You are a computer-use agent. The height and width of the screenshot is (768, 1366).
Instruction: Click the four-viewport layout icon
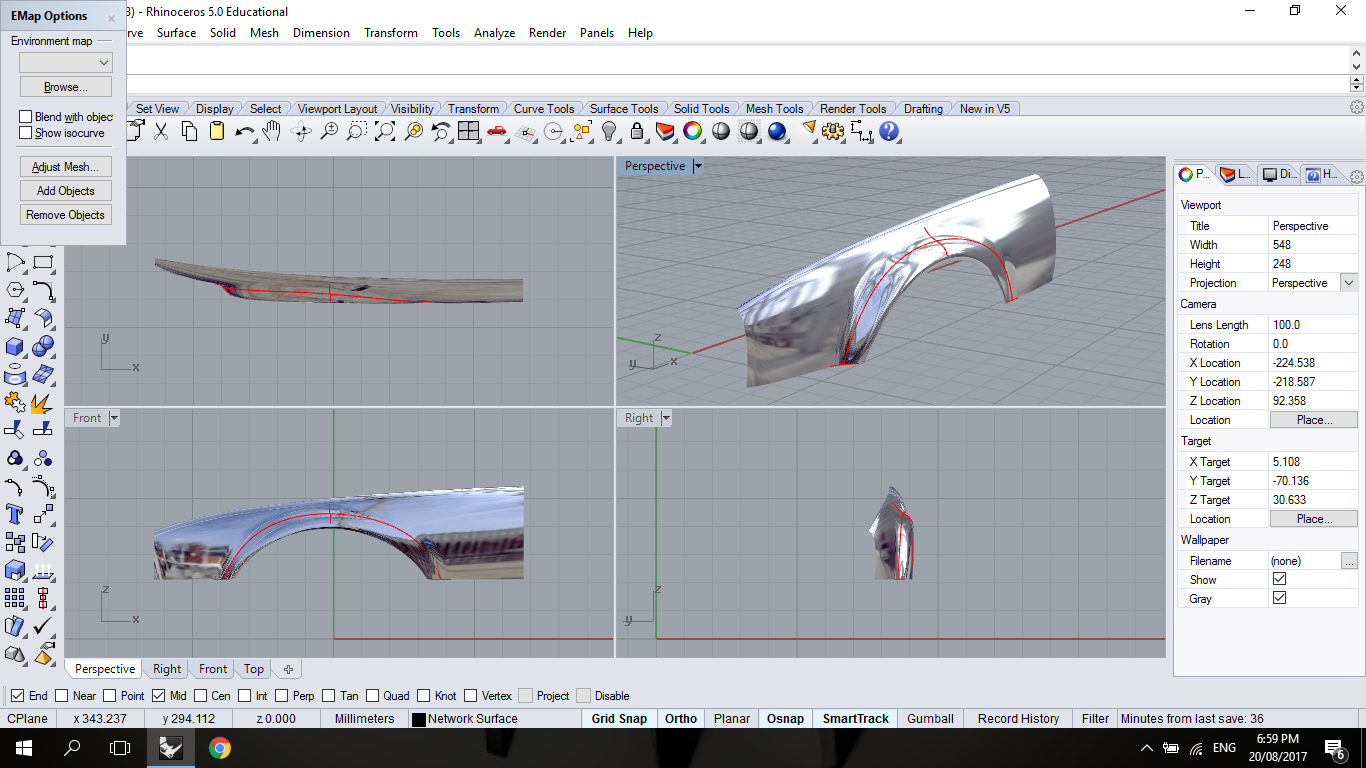(468, 131)
